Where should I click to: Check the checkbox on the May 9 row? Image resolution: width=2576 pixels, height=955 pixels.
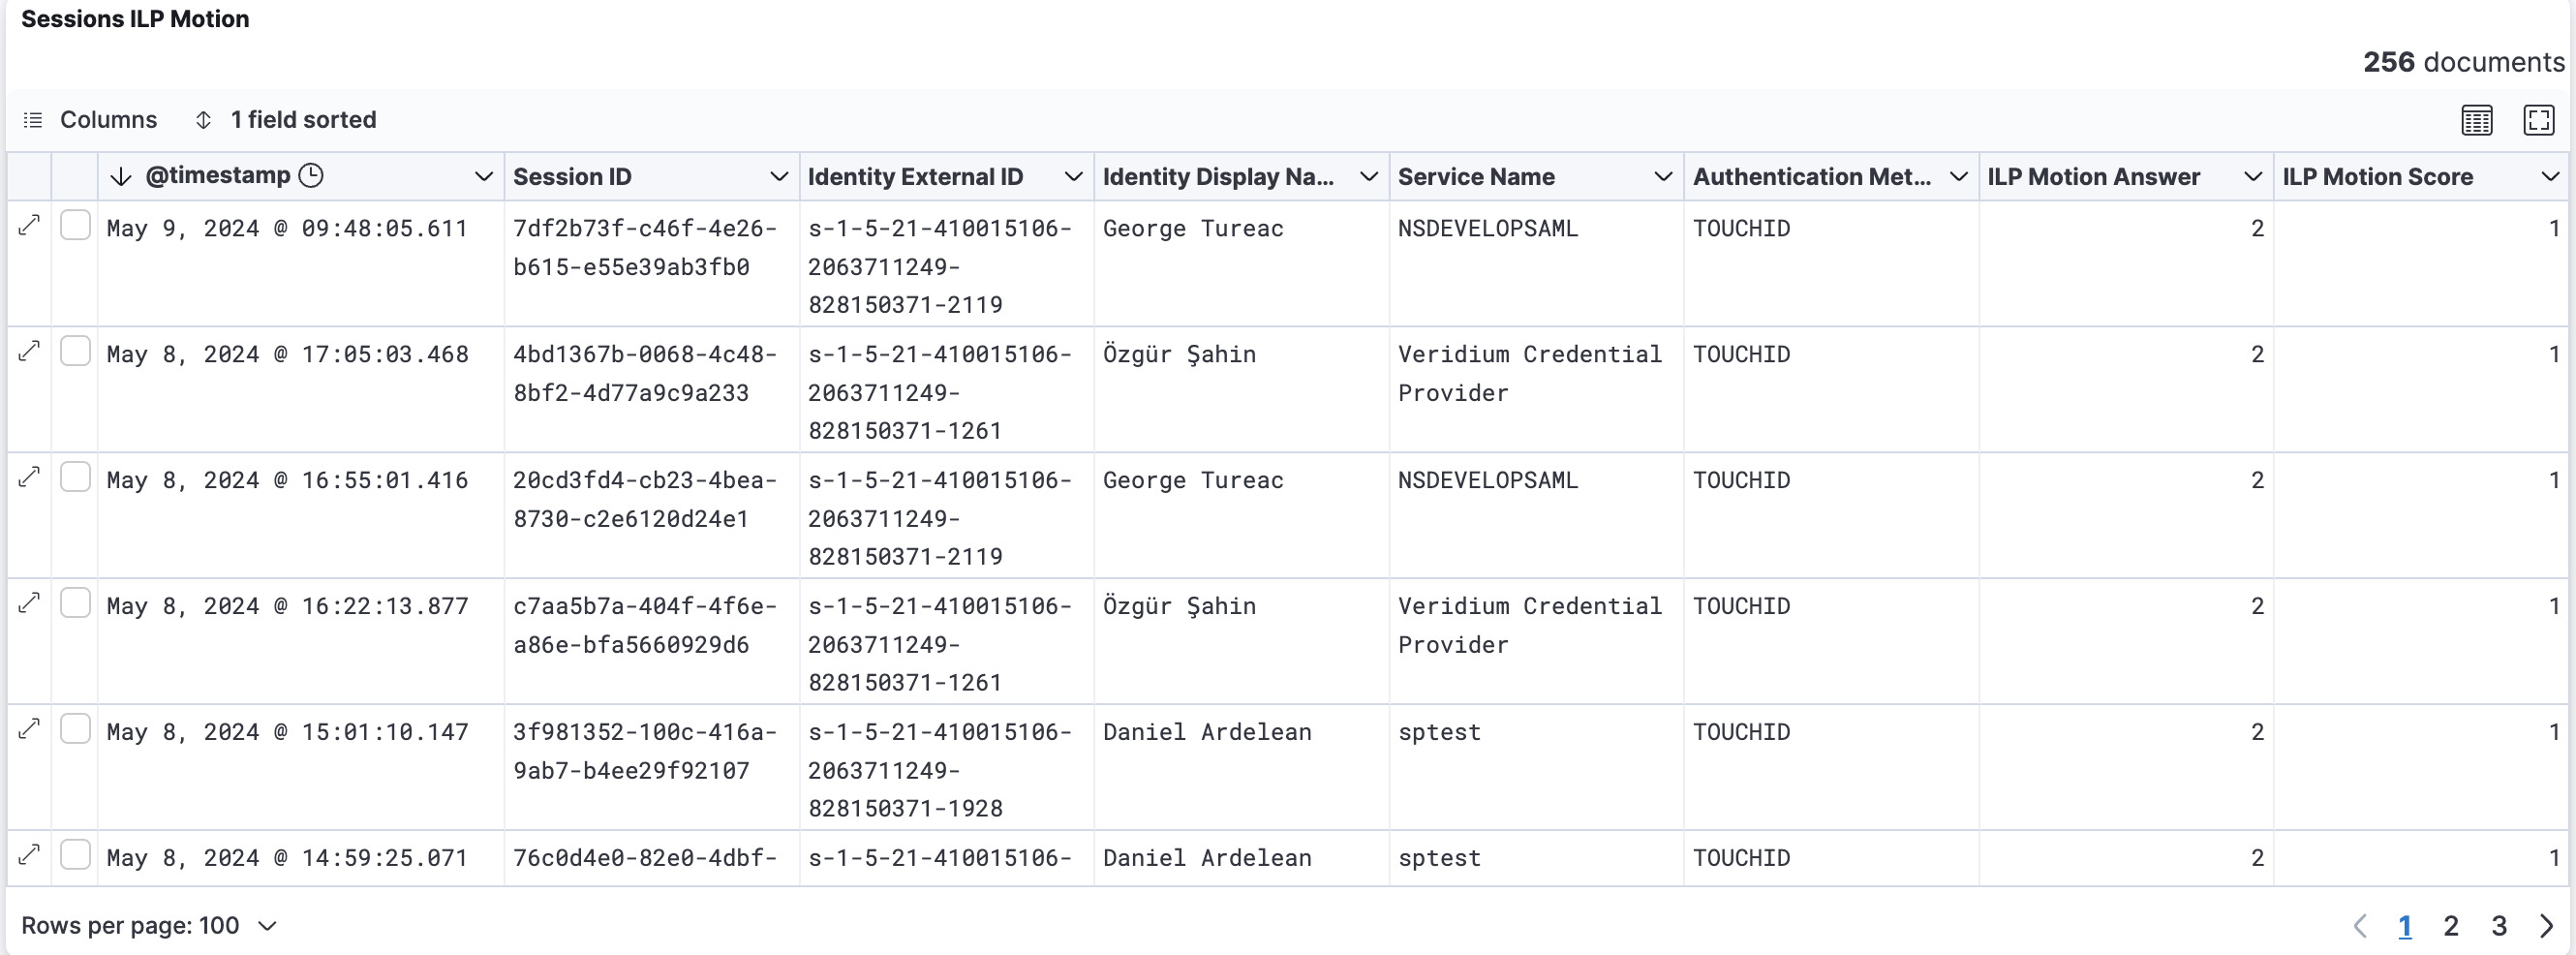coord(76,224)
